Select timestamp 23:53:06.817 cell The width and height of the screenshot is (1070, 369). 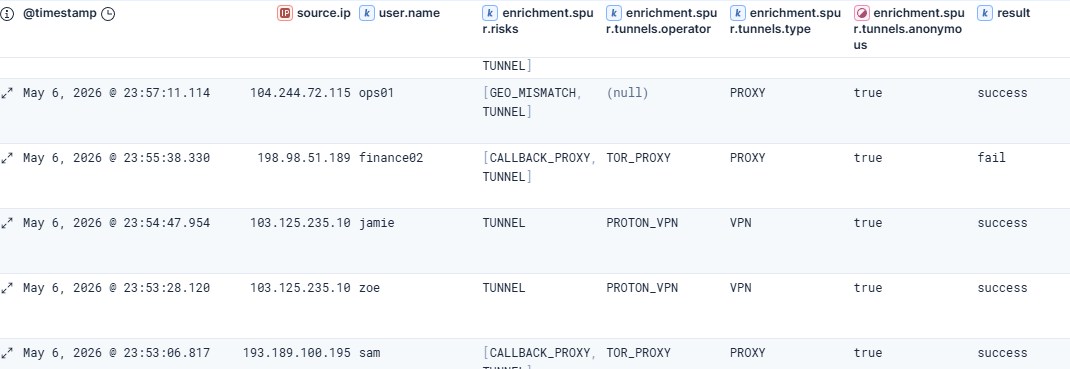pos(117,353)
